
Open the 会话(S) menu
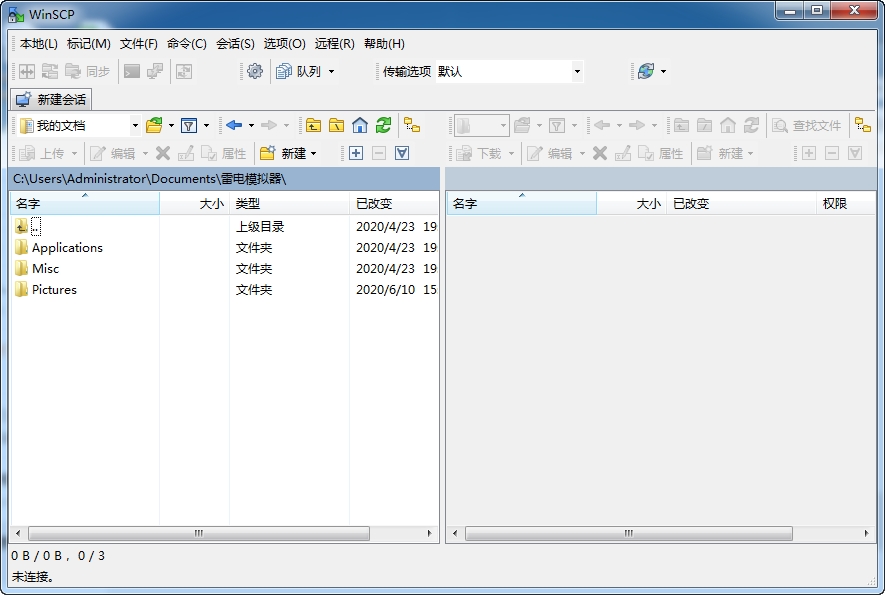(x=235, y=44)
